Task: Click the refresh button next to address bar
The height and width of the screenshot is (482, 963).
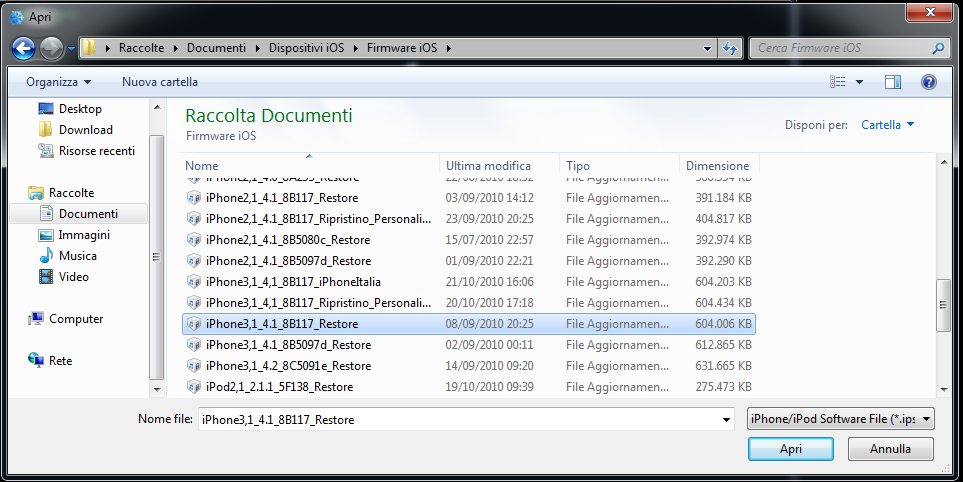Action: pyautogui.click(x=730, y=48)
